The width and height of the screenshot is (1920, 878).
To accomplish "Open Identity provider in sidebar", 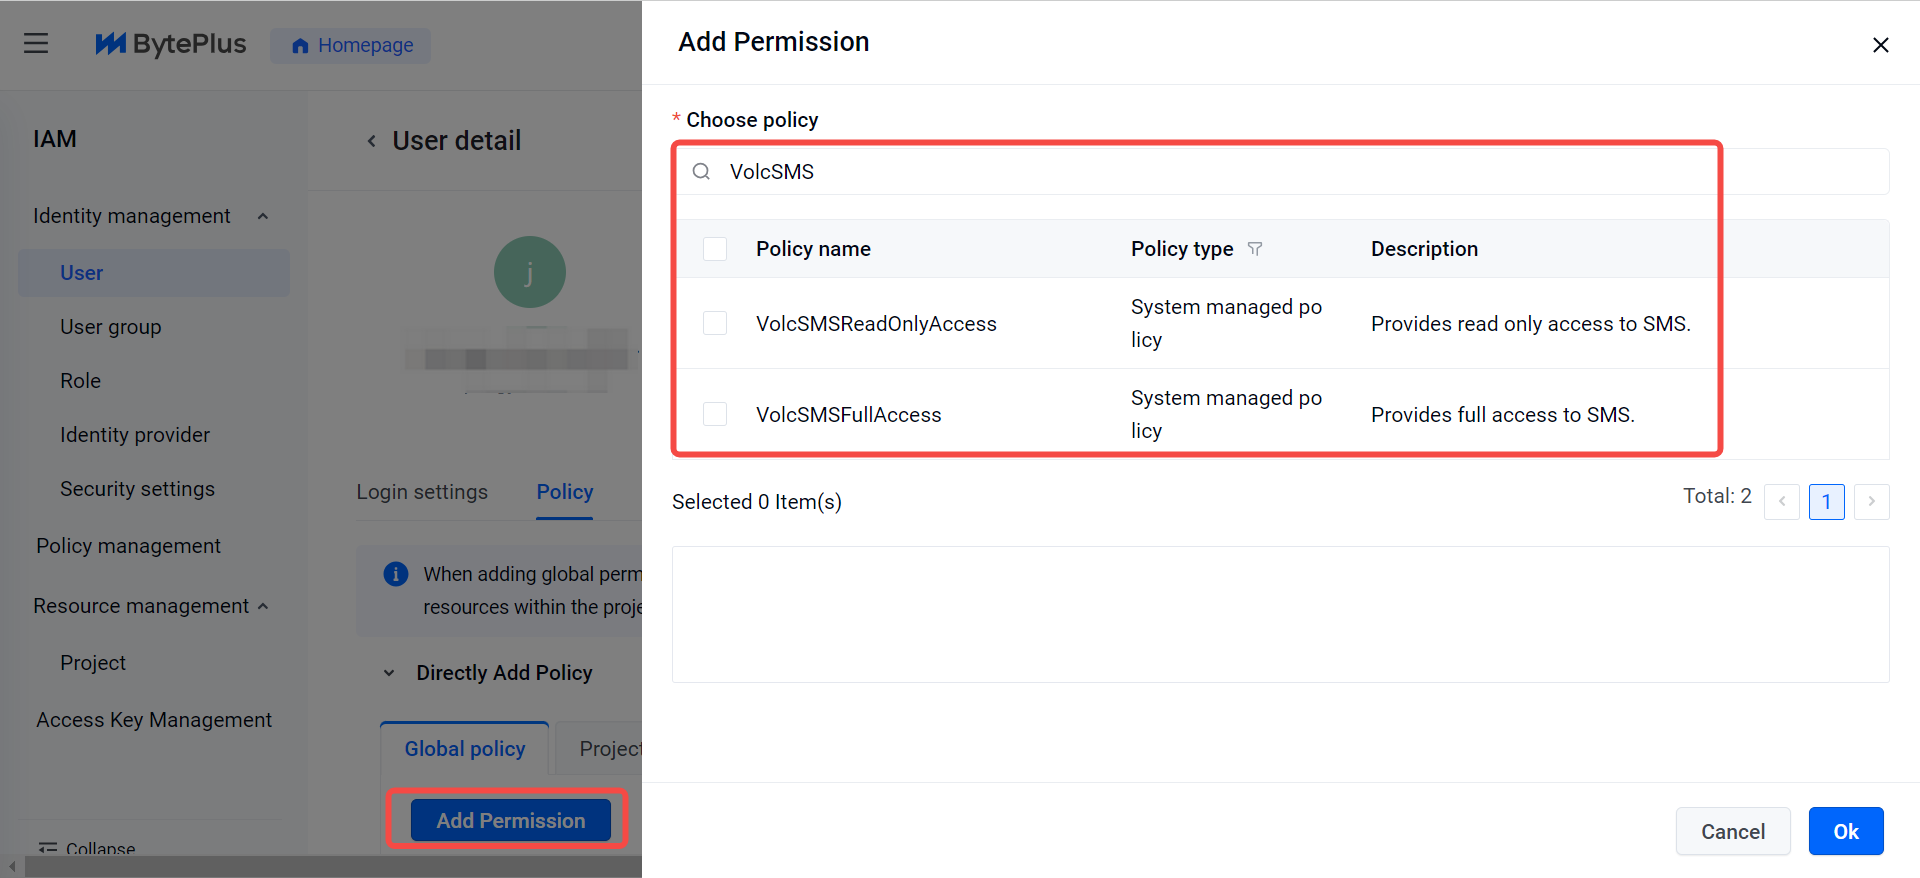I will coord(135,435).
